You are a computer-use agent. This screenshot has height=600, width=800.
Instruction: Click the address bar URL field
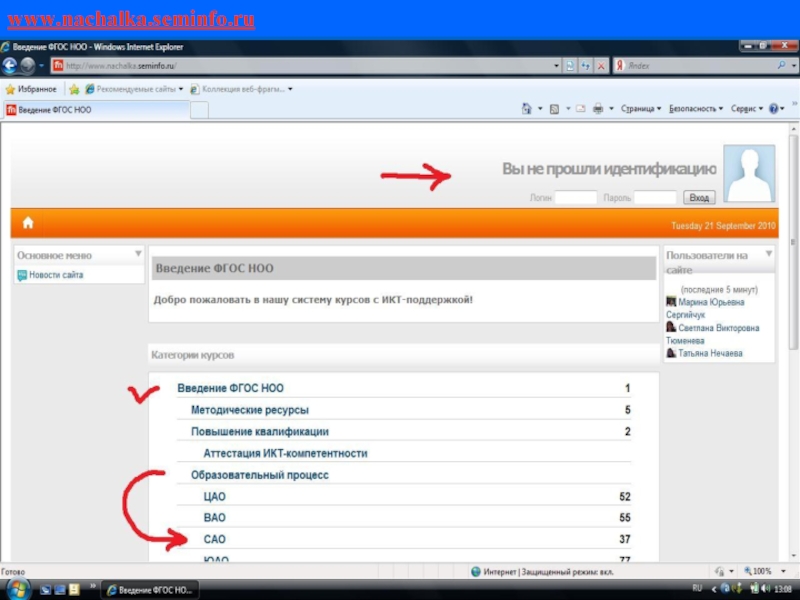(x=301, y=66)
